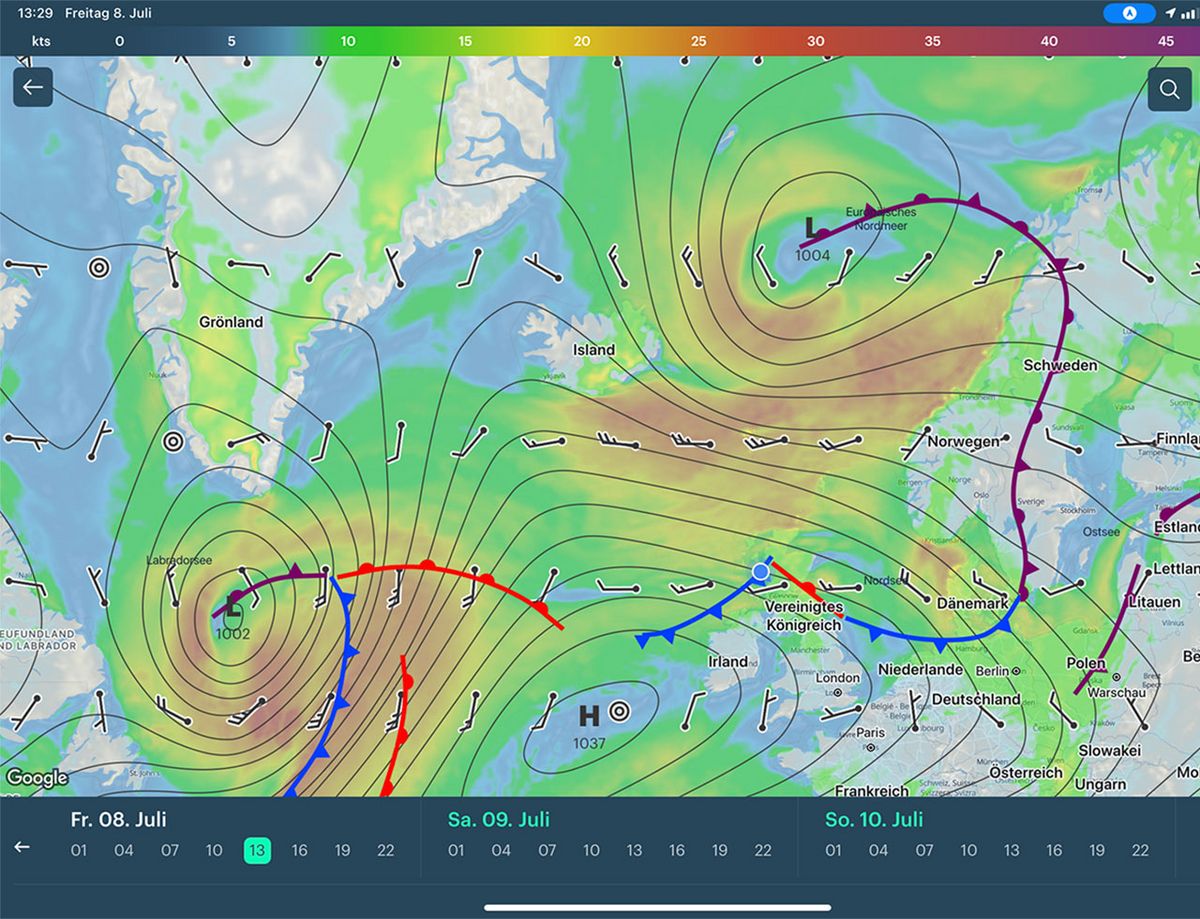Select hour 13 on Fr. 08. Juli

tap(257, 850)
